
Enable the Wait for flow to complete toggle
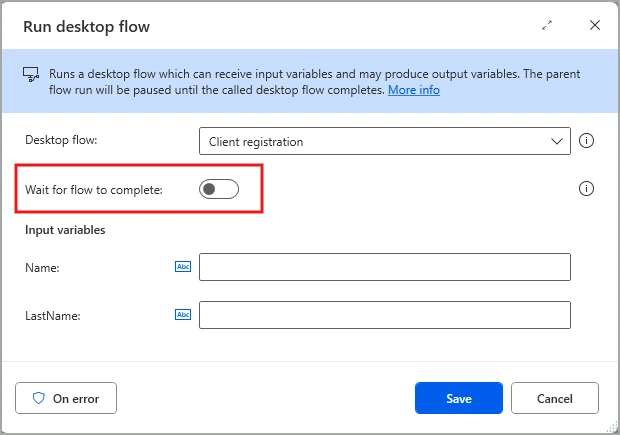pos(218,190)
